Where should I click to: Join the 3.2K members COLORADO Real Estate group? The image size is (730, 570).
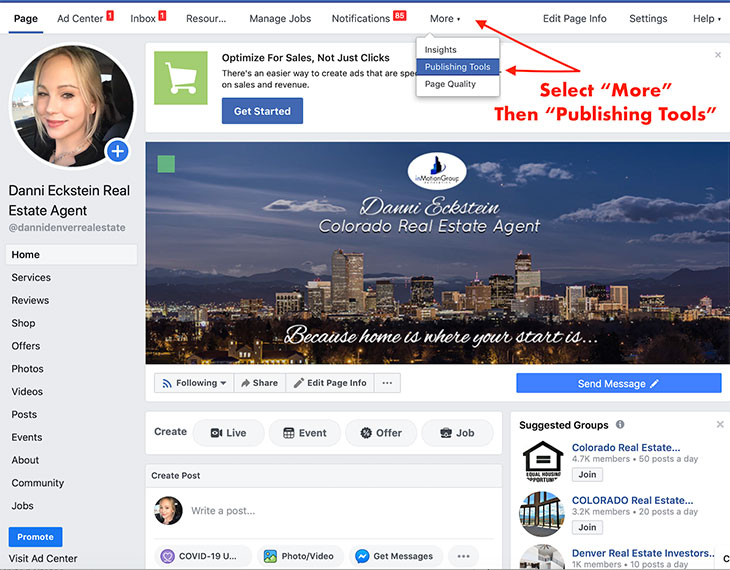(x=587, y=527)
